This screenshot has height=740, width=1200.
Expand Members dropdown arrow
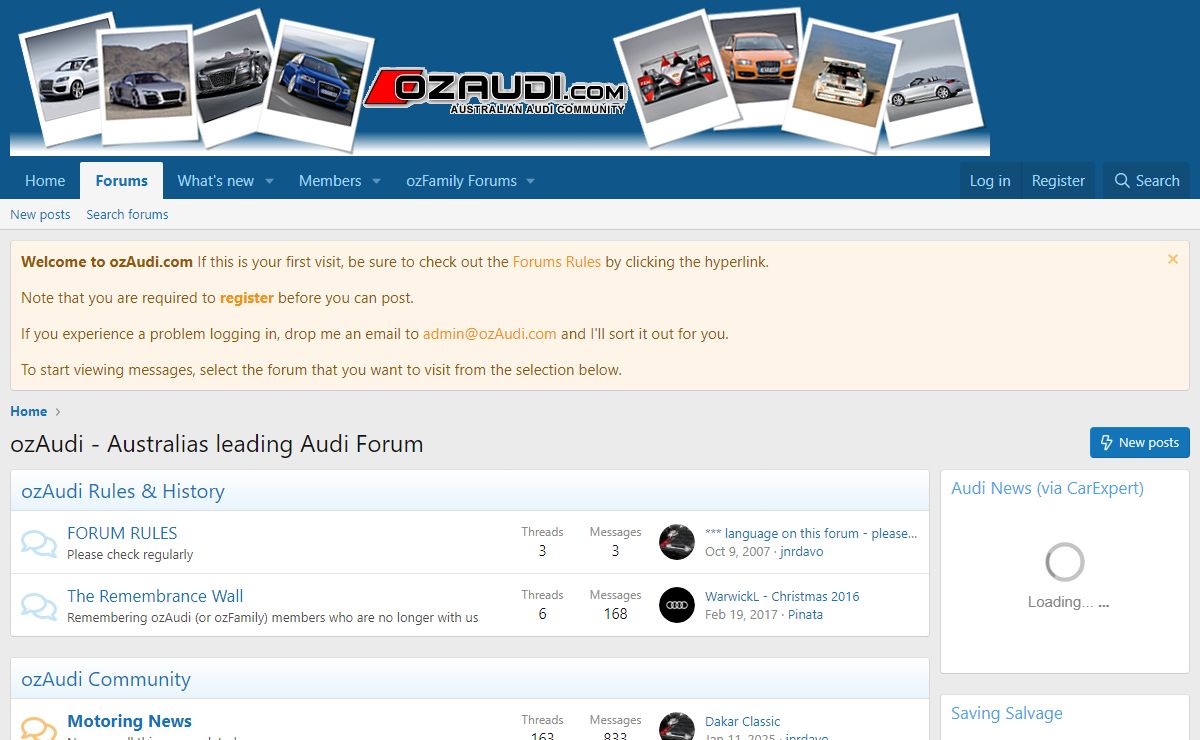tap(376, 181)
